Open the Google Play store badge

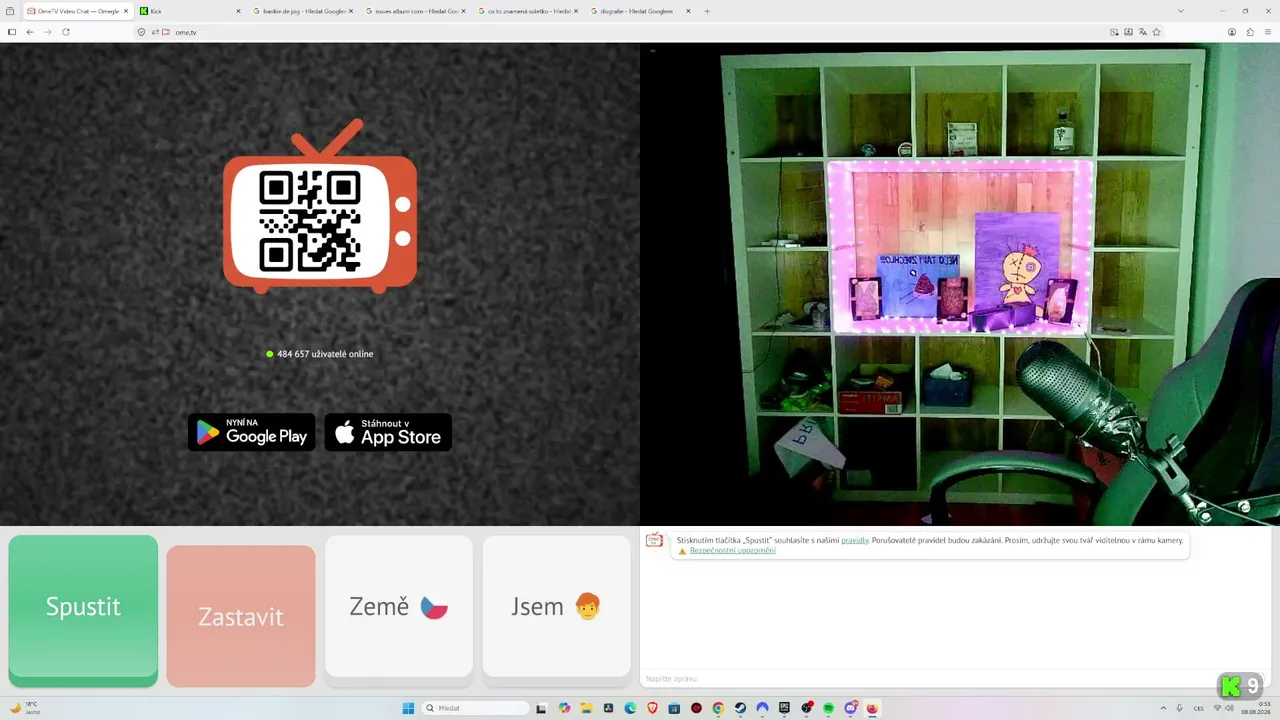(x=252, y=432)
